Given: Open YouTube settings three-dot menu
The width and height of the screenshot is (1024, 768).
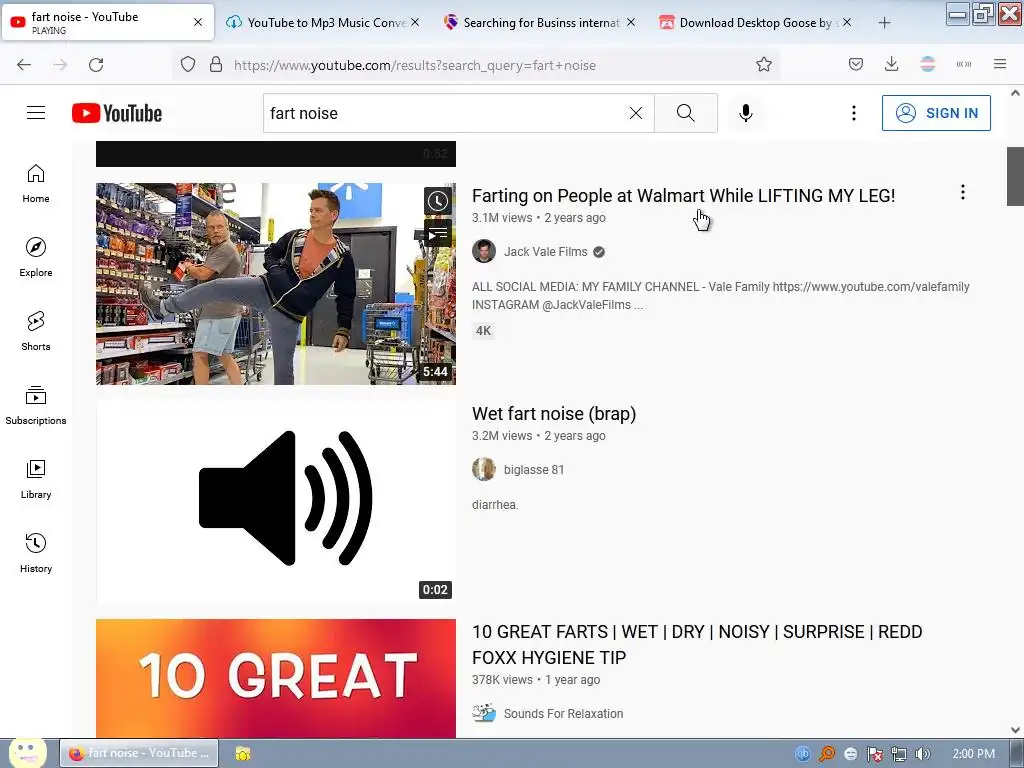Looking at the screenshot, I should 854,113.
